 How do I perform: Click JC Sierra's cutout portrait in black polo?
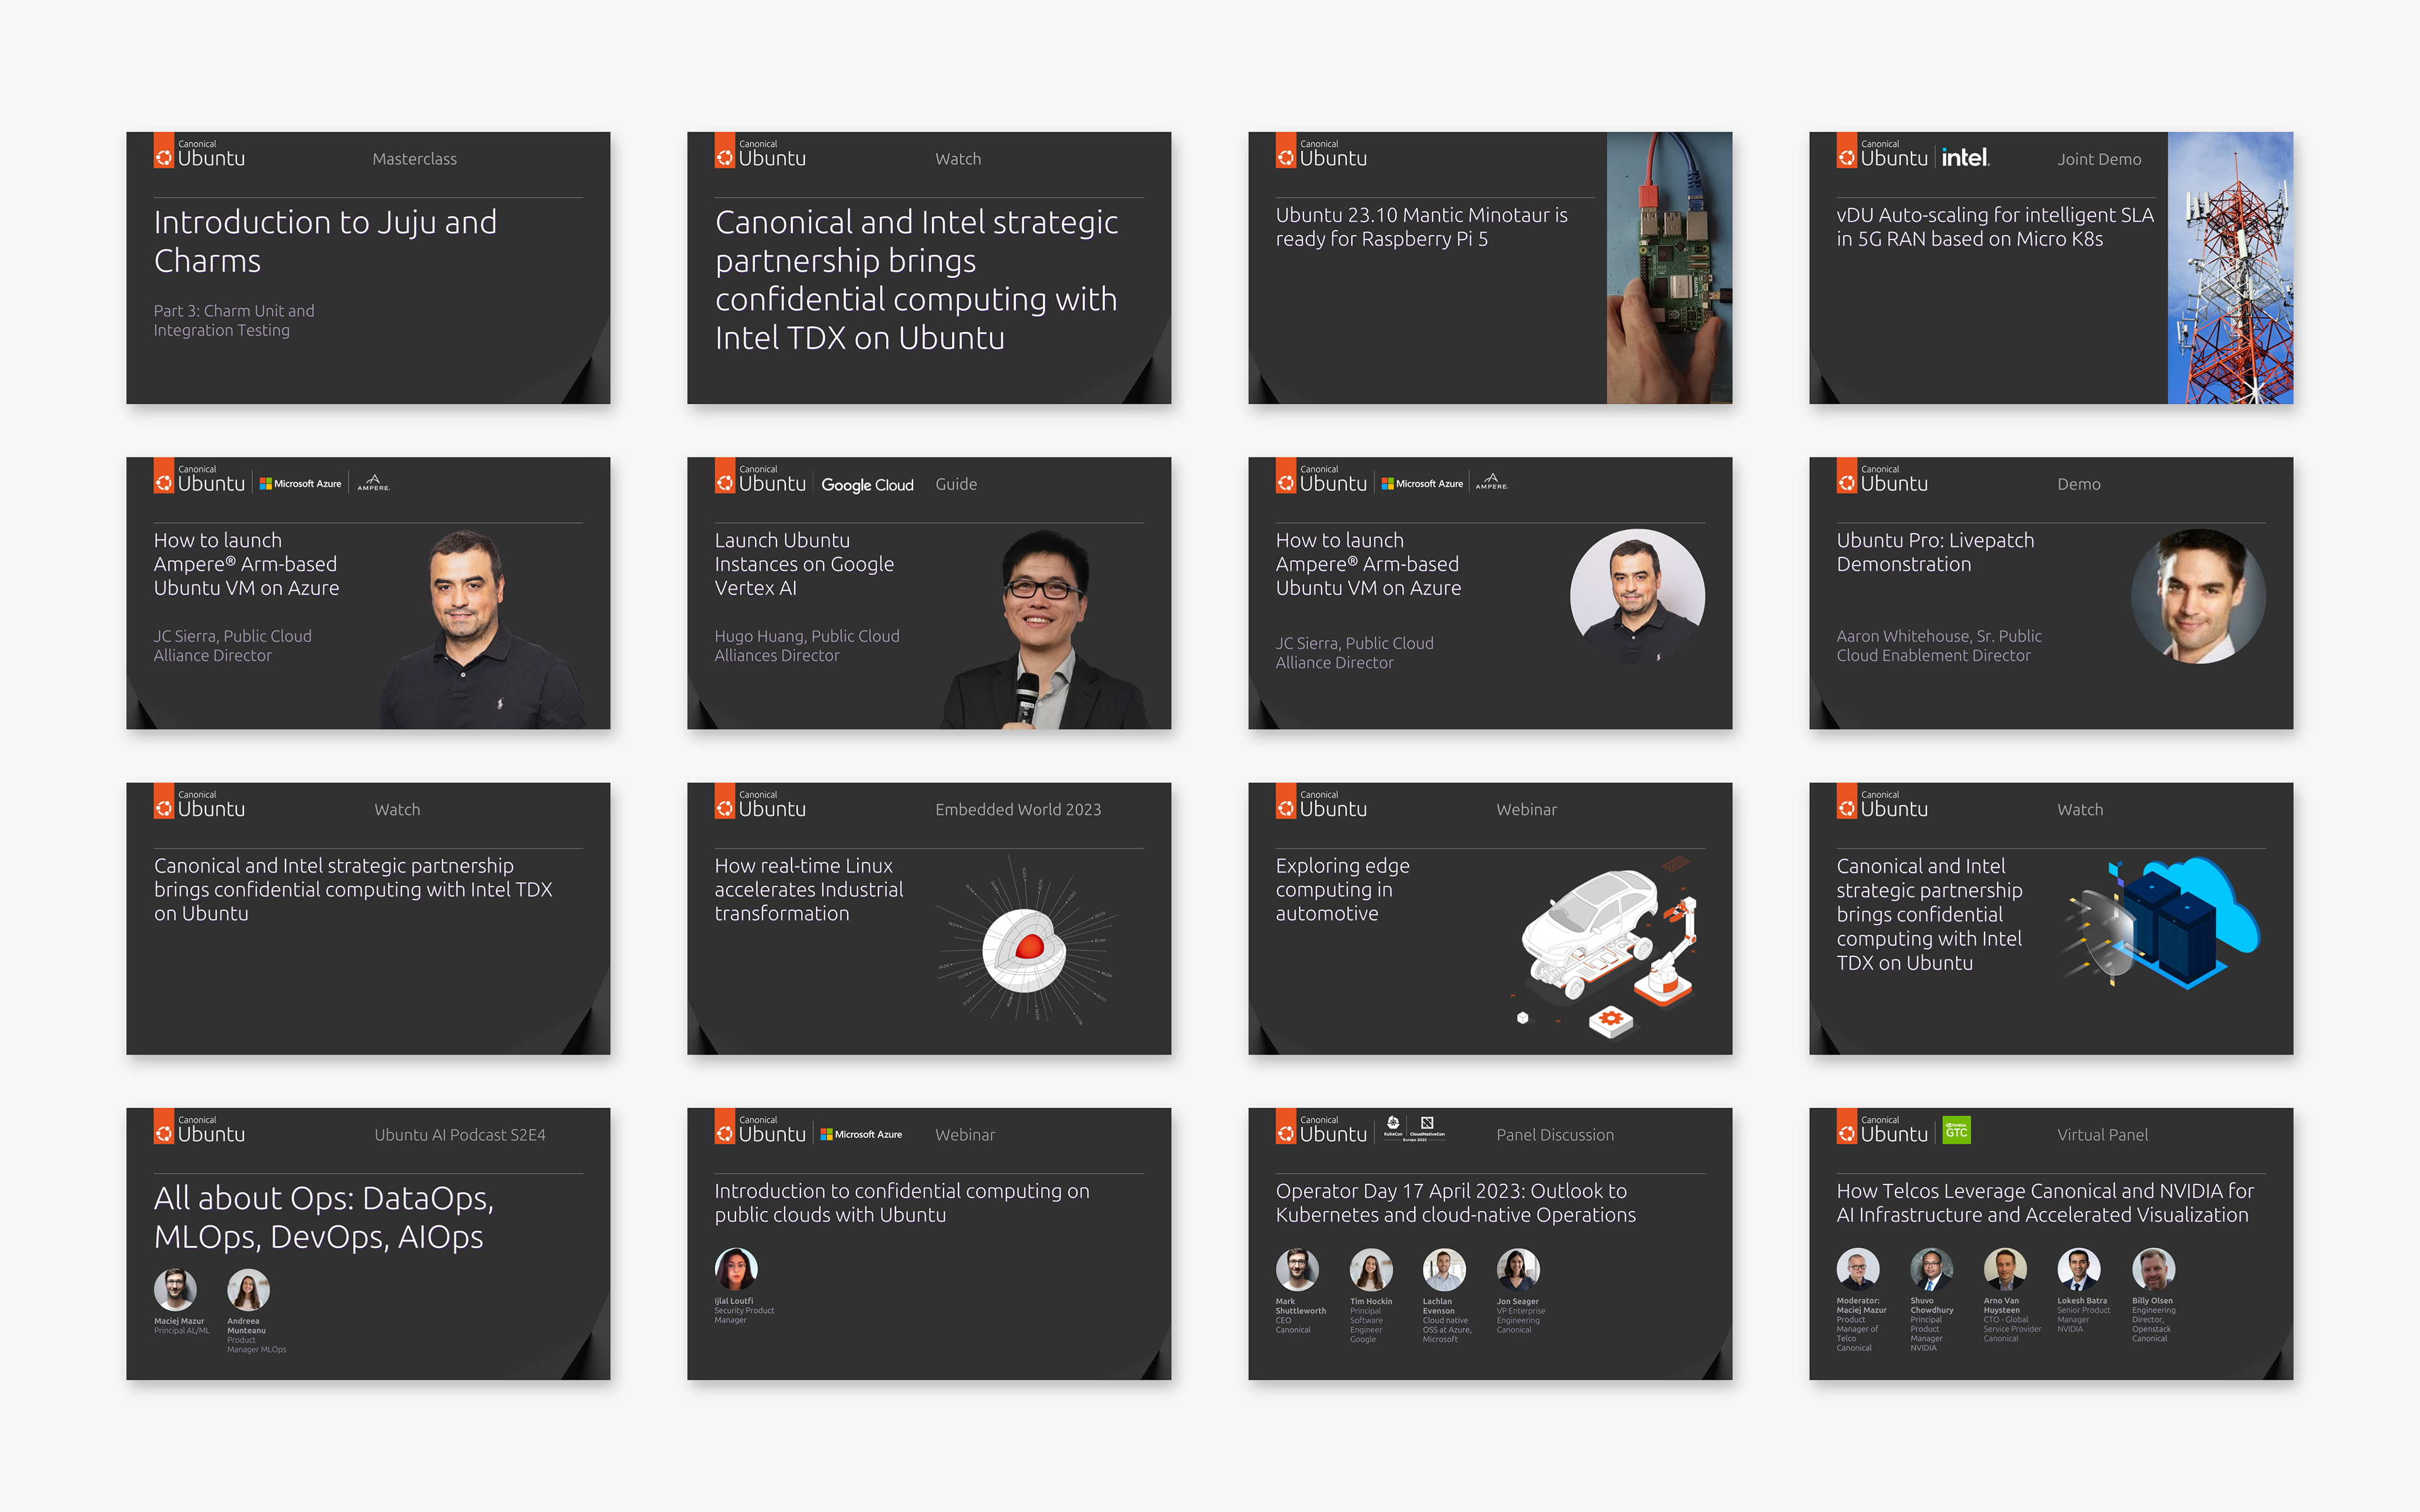[x=482, y=629]
